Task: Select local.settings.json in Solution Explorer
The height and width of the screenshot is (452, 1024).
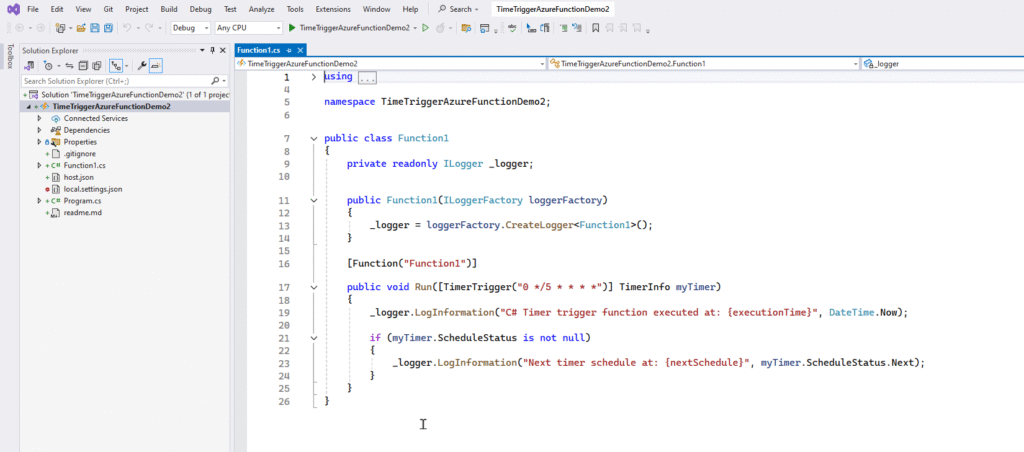Action: coord(93,189)
